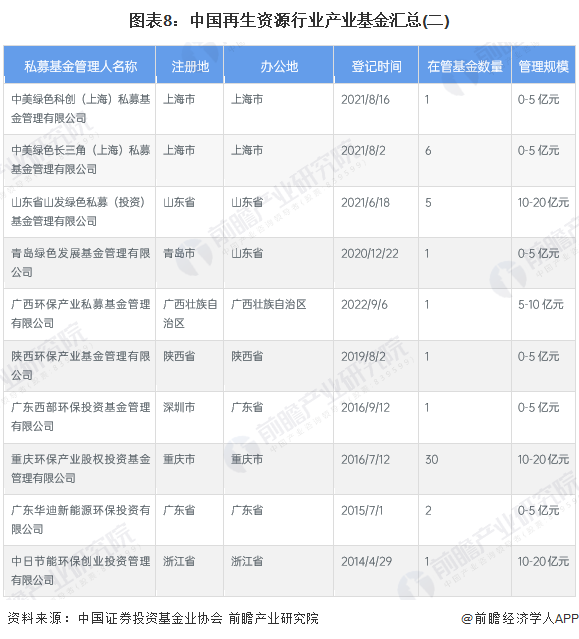Select the 管理规模 column header
The image size is (579, 639).
[543, 66]
